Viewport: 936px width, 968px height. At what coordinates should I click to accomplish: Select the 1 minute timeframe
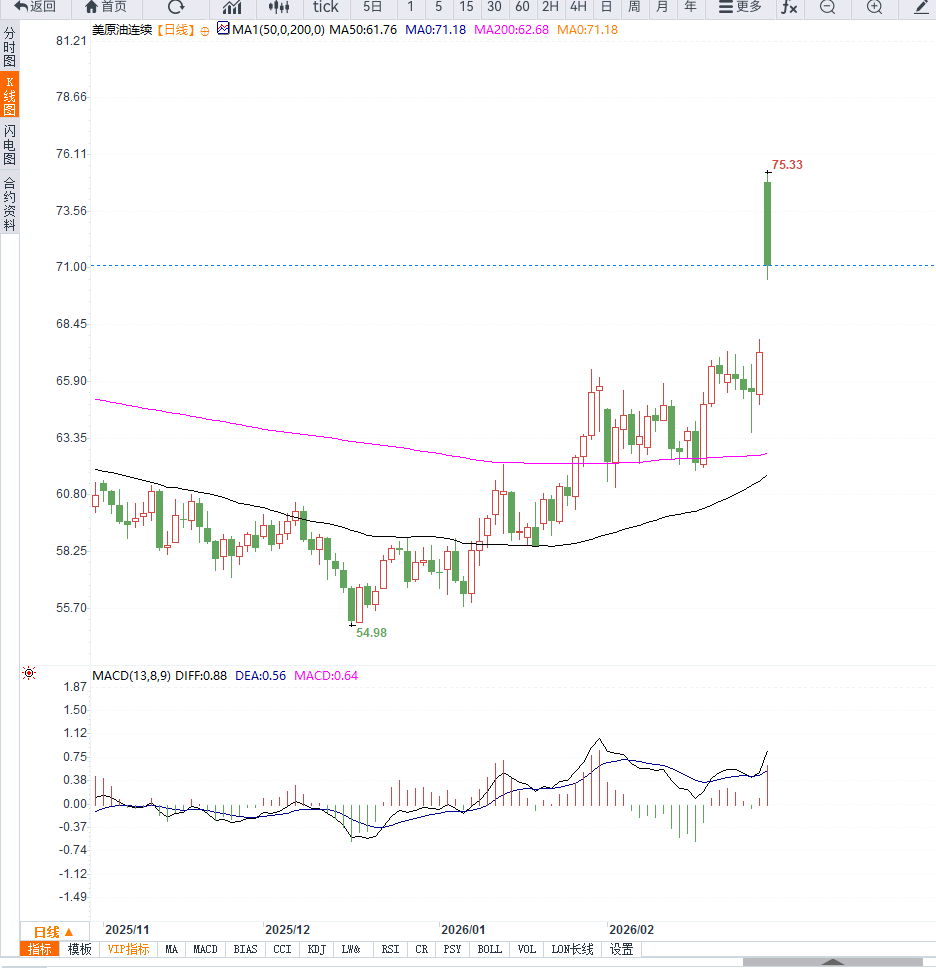pos(410,7)
